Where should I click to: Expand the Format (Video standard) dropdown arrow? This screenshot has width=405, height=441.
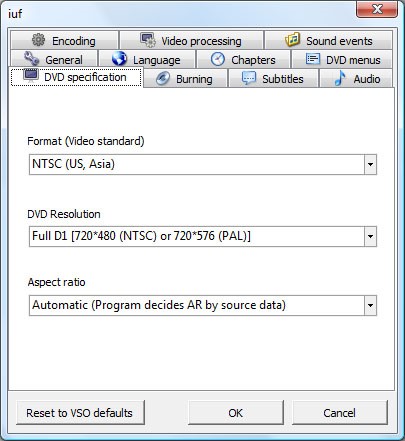[x=370, y=164]
